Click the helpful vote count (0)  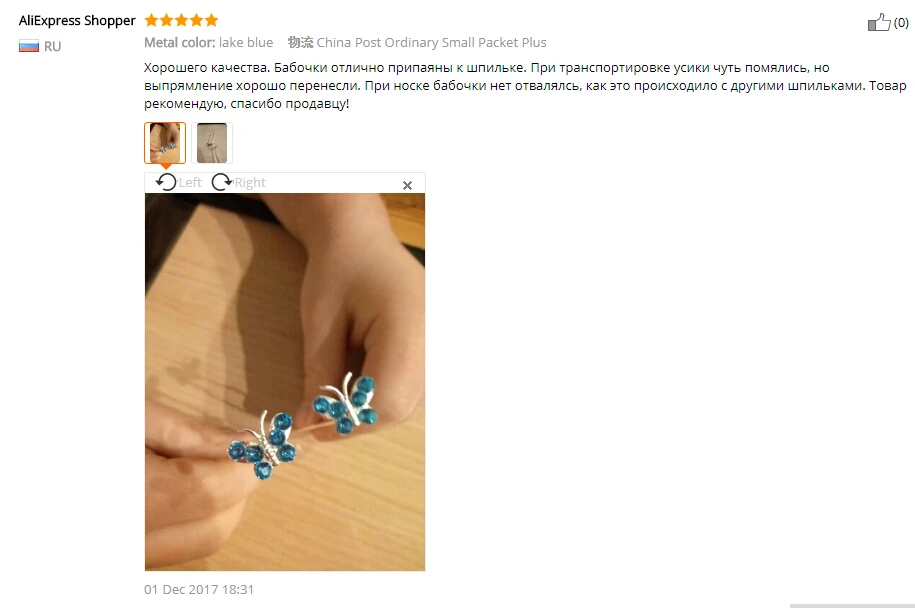pos(901,22)
